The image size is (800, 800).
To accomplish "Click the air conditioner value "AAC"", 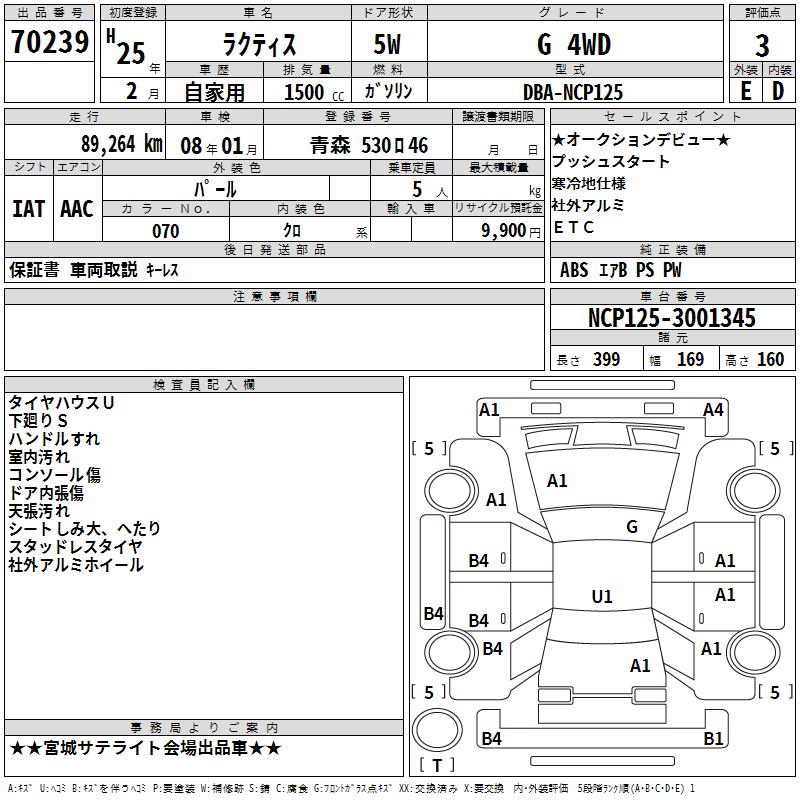I will 77,209.
